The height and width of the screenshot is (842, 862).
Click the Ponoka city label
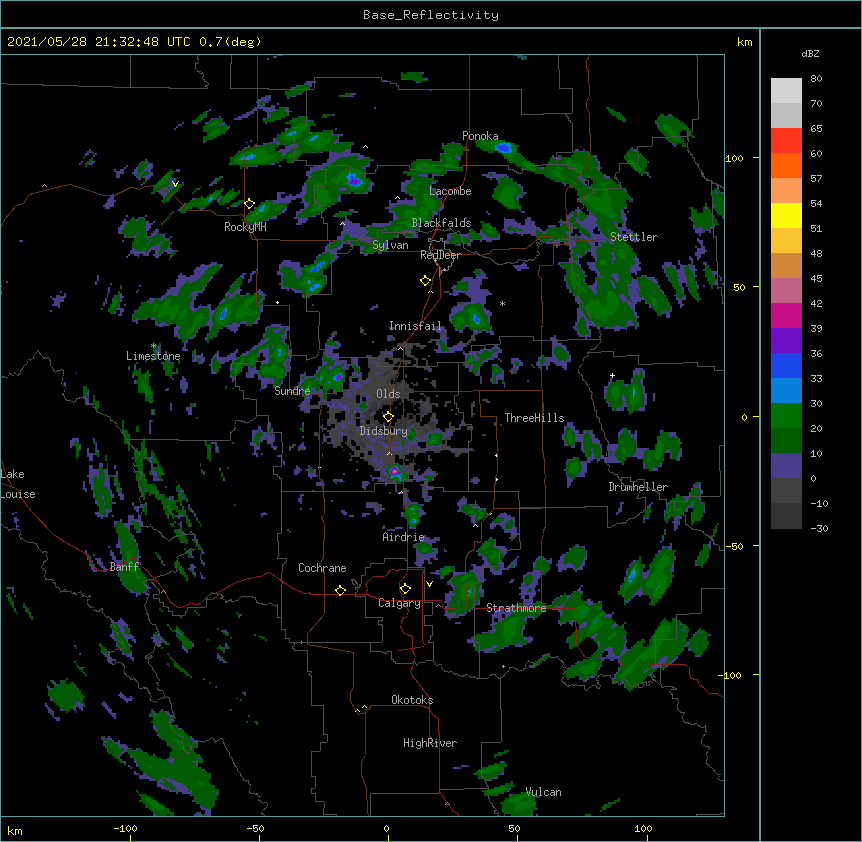(480, 136)
